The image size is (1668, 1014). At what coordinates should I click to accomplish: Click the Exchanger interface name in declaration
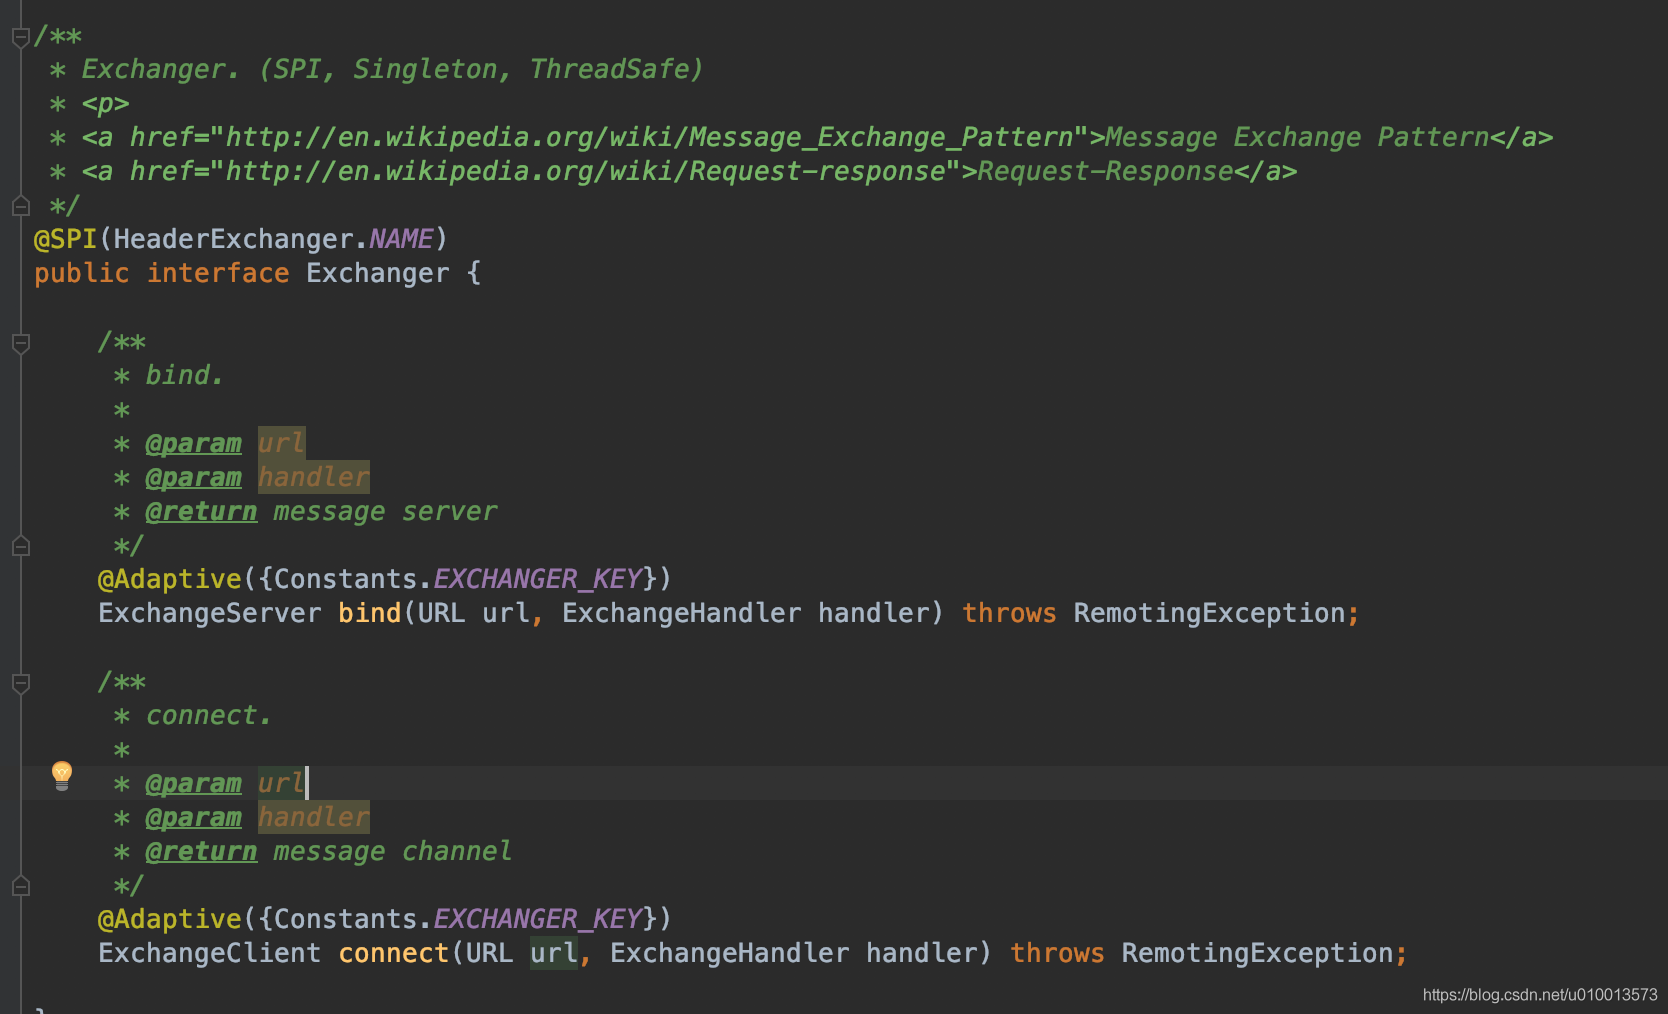point(377,273)
